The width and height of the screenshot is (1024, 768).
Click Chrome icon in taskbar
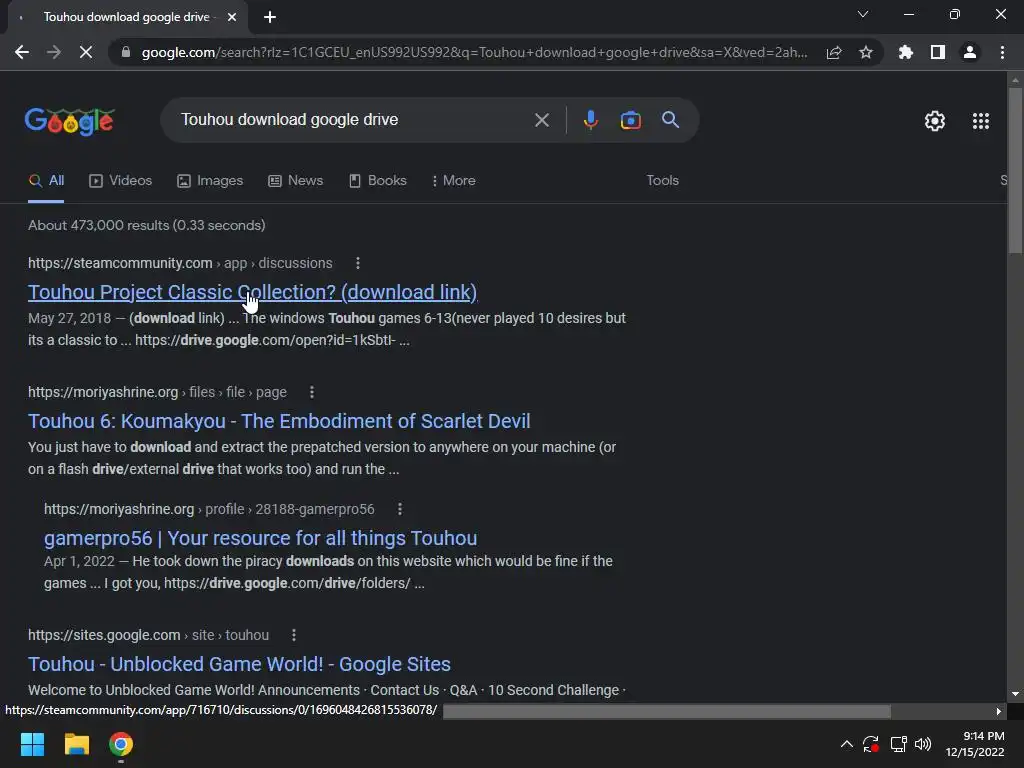pyautogui.click(x=121, y=744)
